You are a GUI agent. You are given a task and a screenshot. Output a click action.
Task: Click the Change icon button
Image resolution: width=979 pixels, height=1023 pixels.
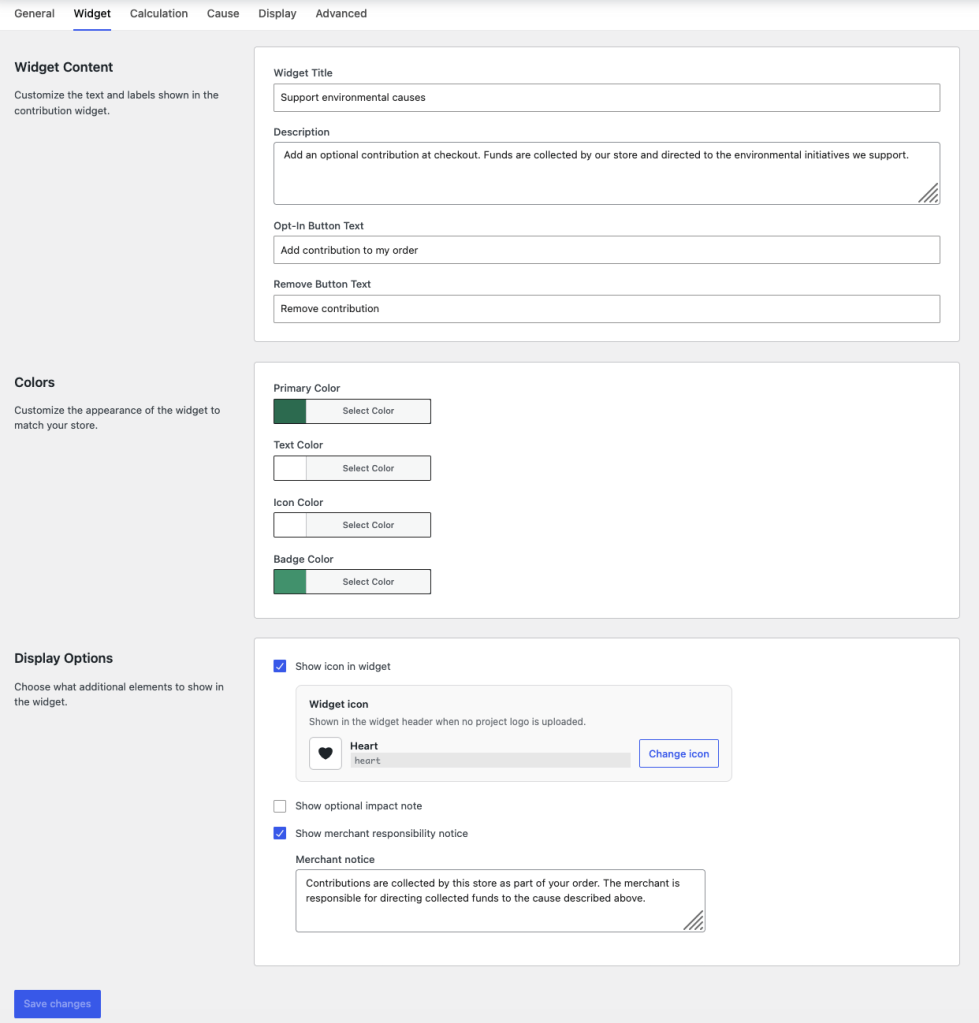pyautogui.click(x=679, y=754)
